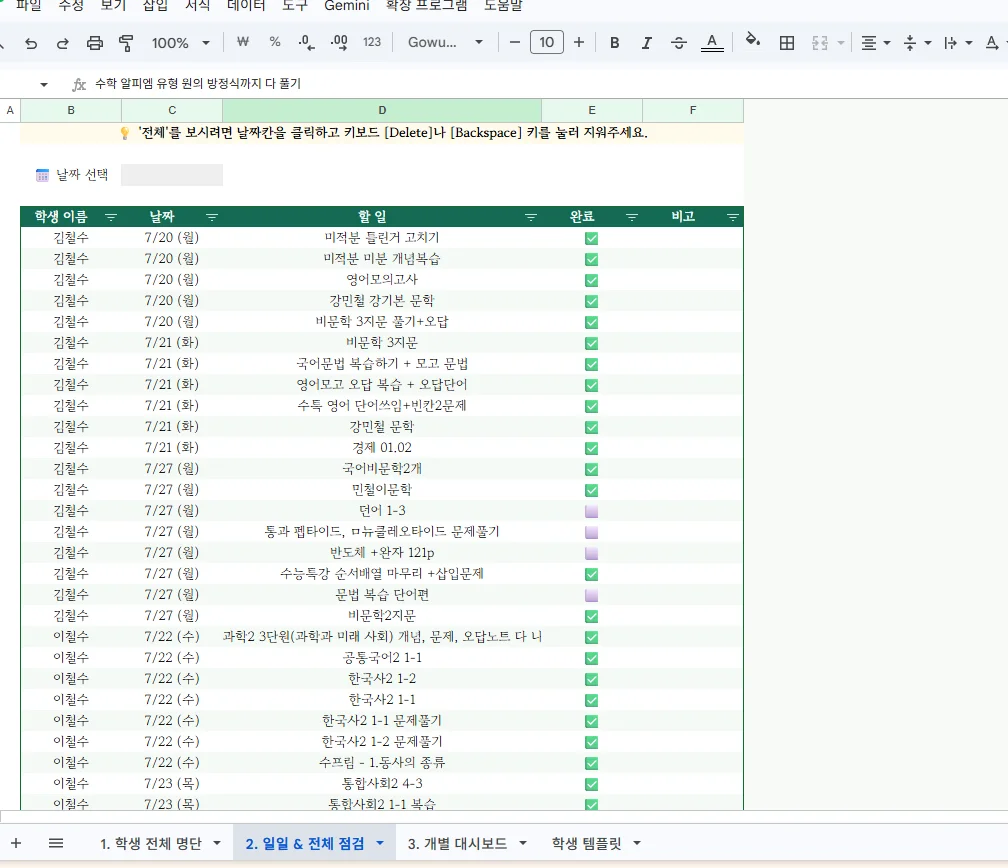Screen dimensions: 1008x868
Task: Uncheck 완료 for 미적분 틀린거 고치기
Action: tap(591, 239)
